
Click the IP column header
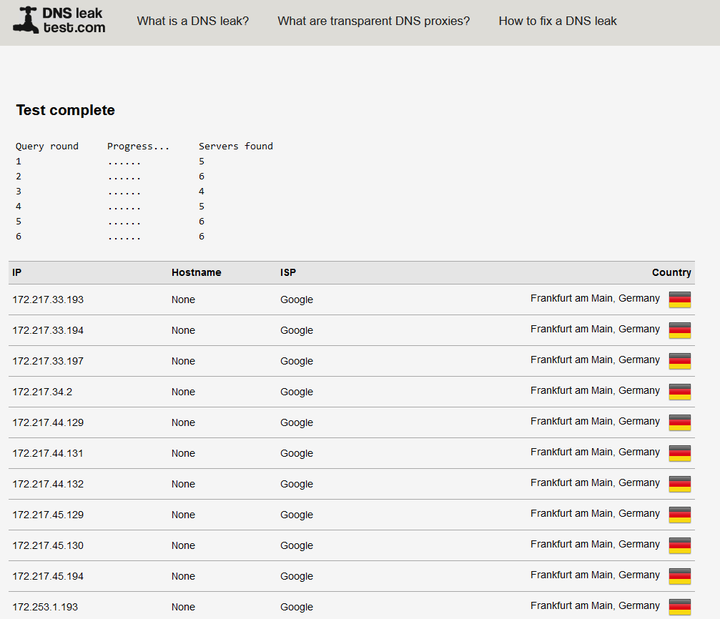point(17,272)
